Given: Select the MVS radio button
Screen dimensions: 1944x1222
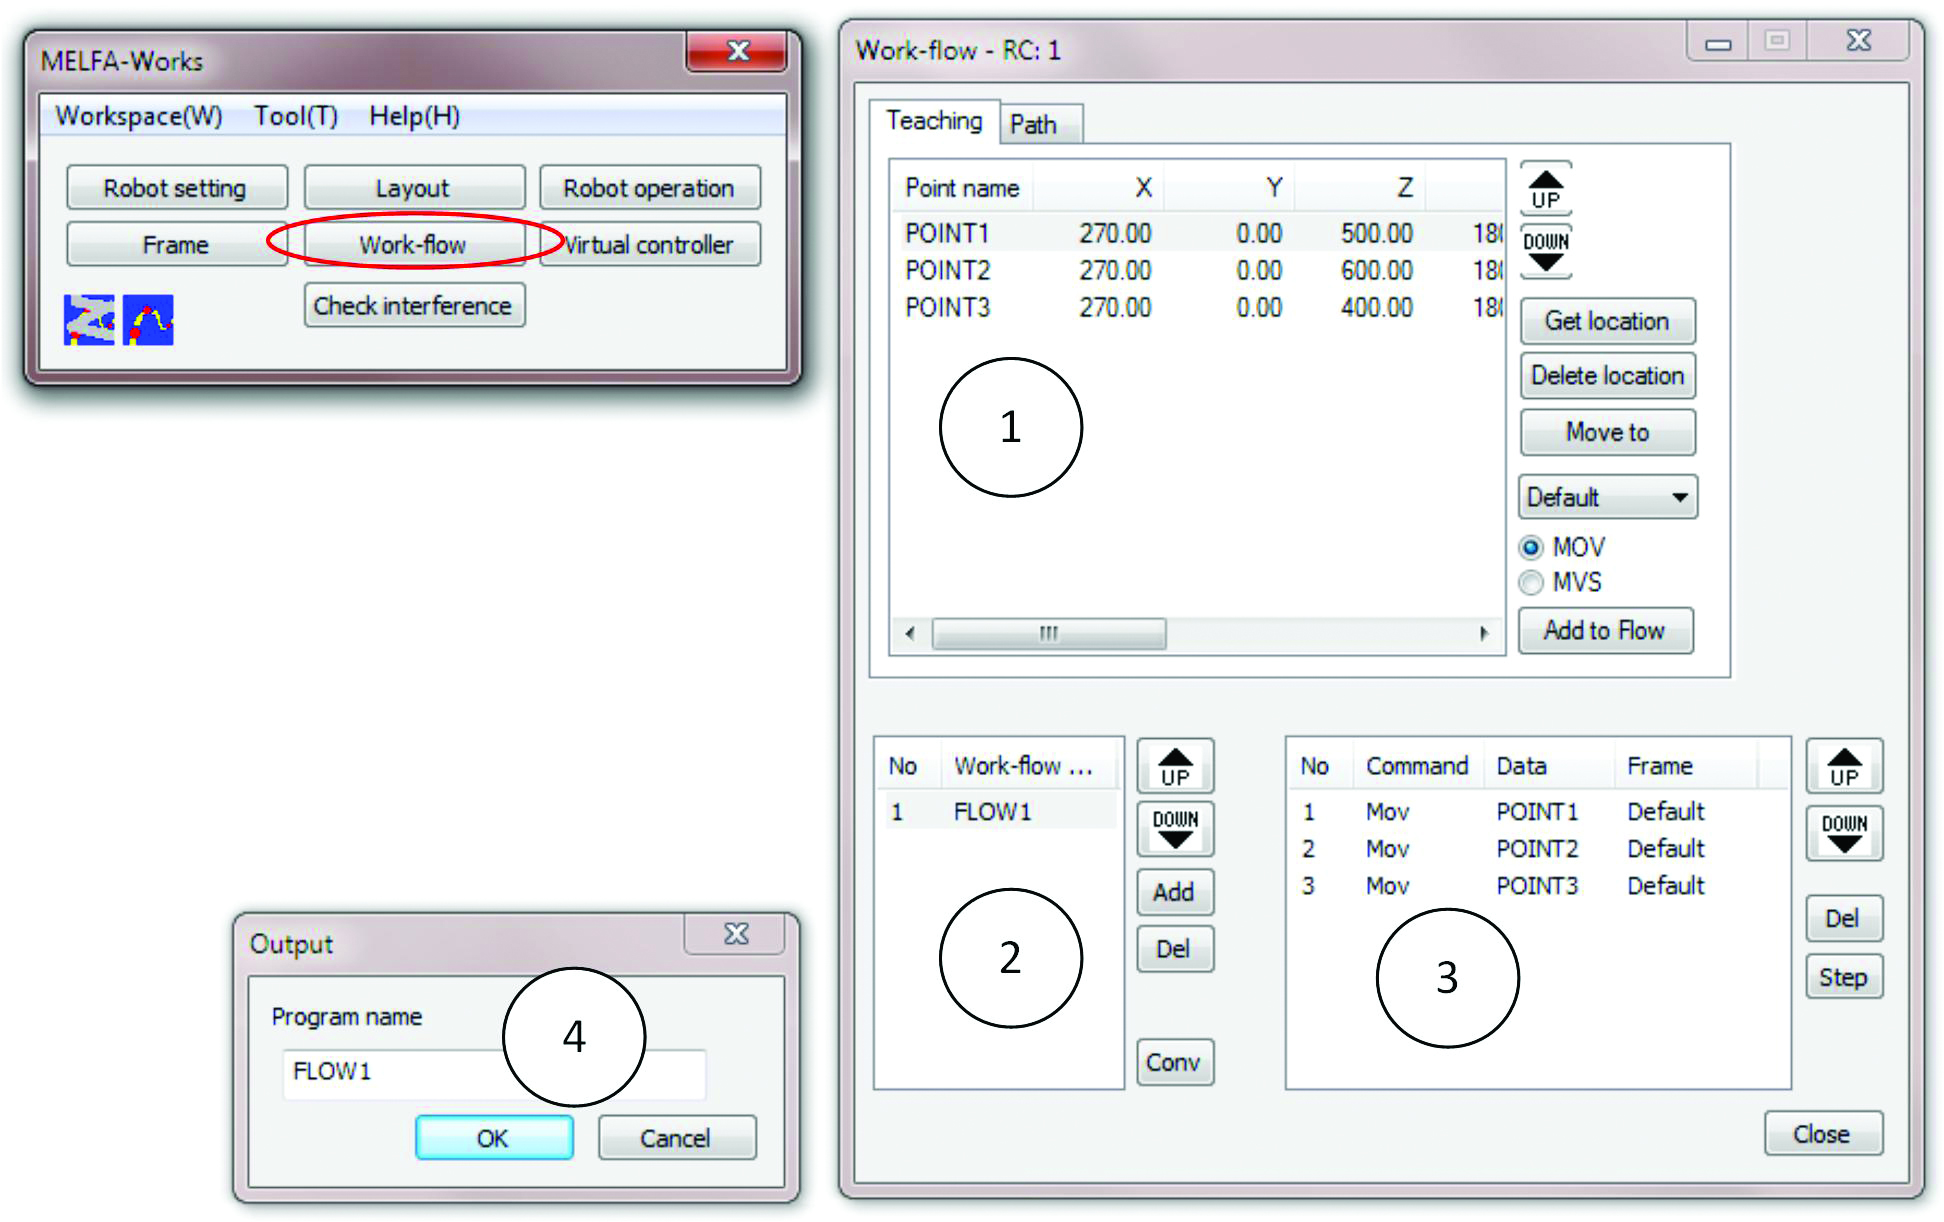Looking at the screenshot, I should tap(1531, 582).
